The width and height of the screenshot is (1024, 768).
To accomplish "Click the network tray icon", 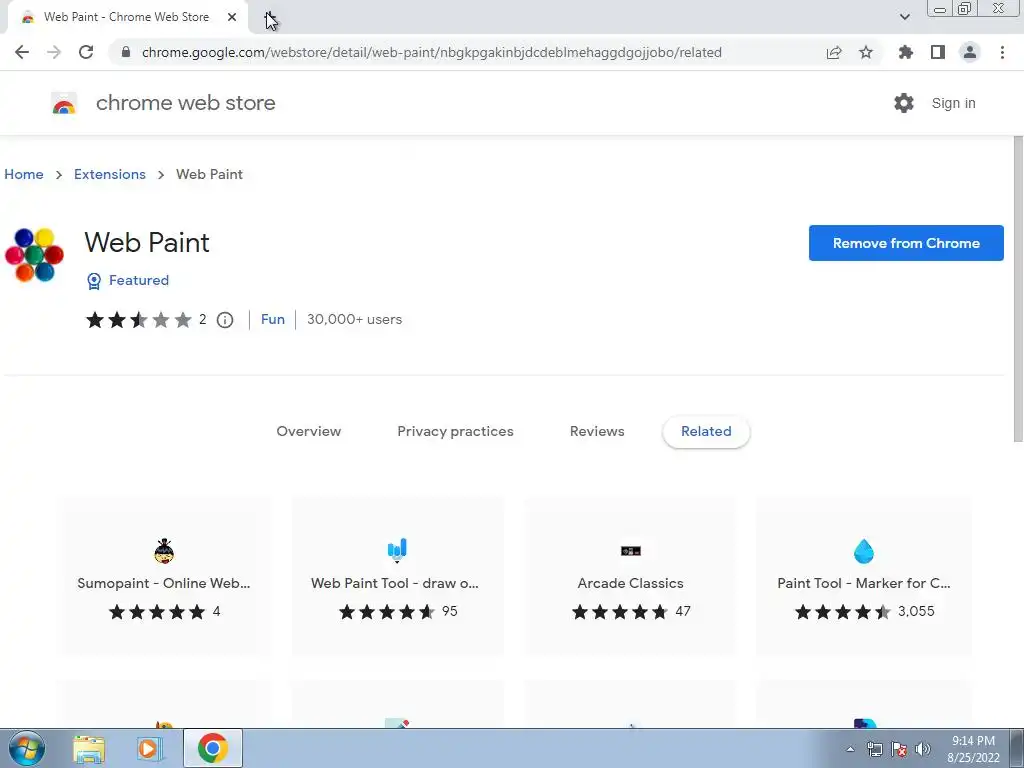I will coord(874,749).
